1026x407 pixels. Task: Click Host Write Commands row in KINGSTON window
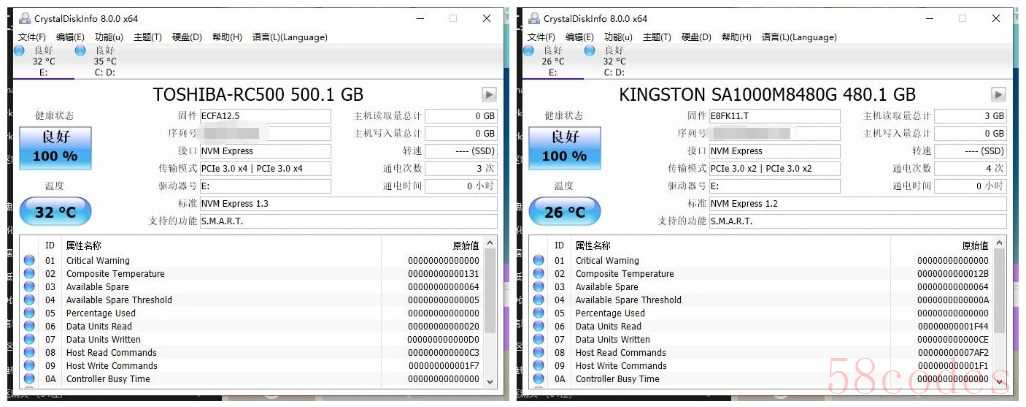[x=761, y=365]
